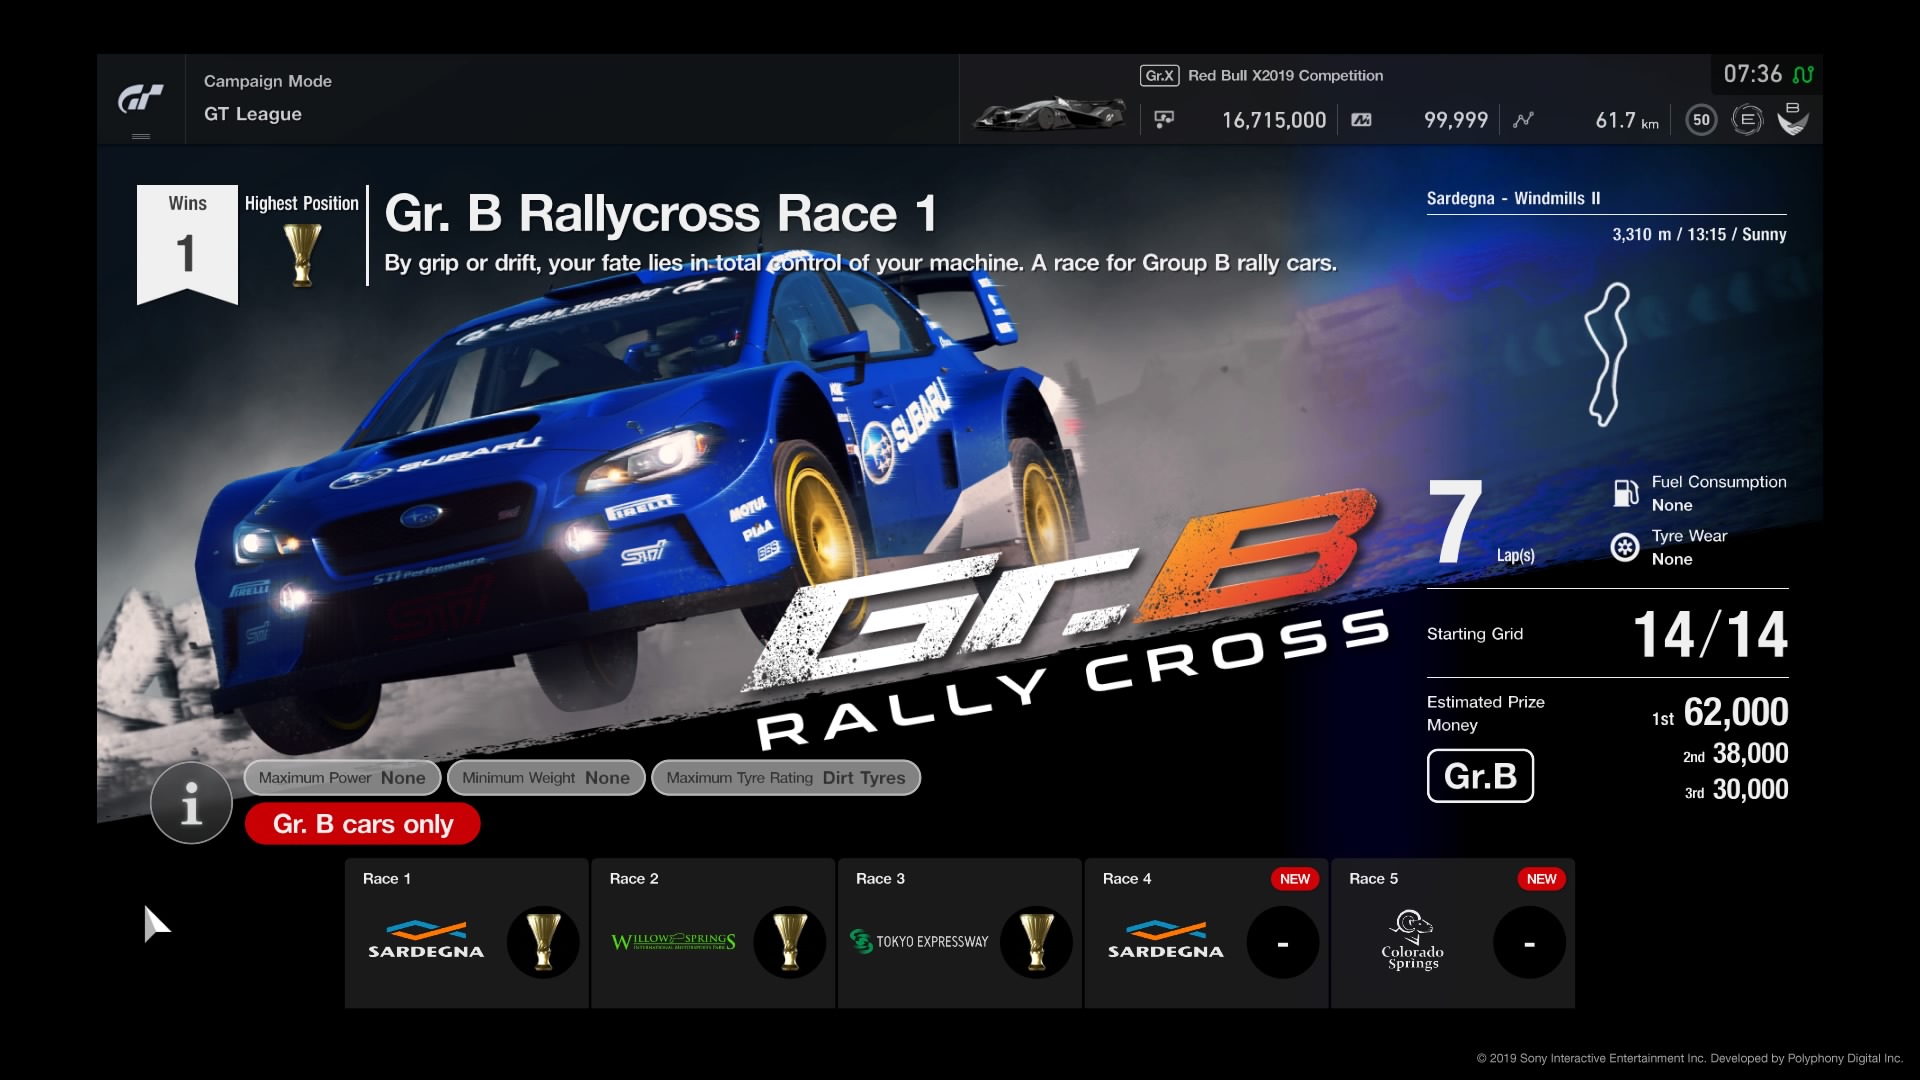This screenshot has width=1920, height=1080.
Task: Open the Gran Turismo logo menu
Action: 141,99
